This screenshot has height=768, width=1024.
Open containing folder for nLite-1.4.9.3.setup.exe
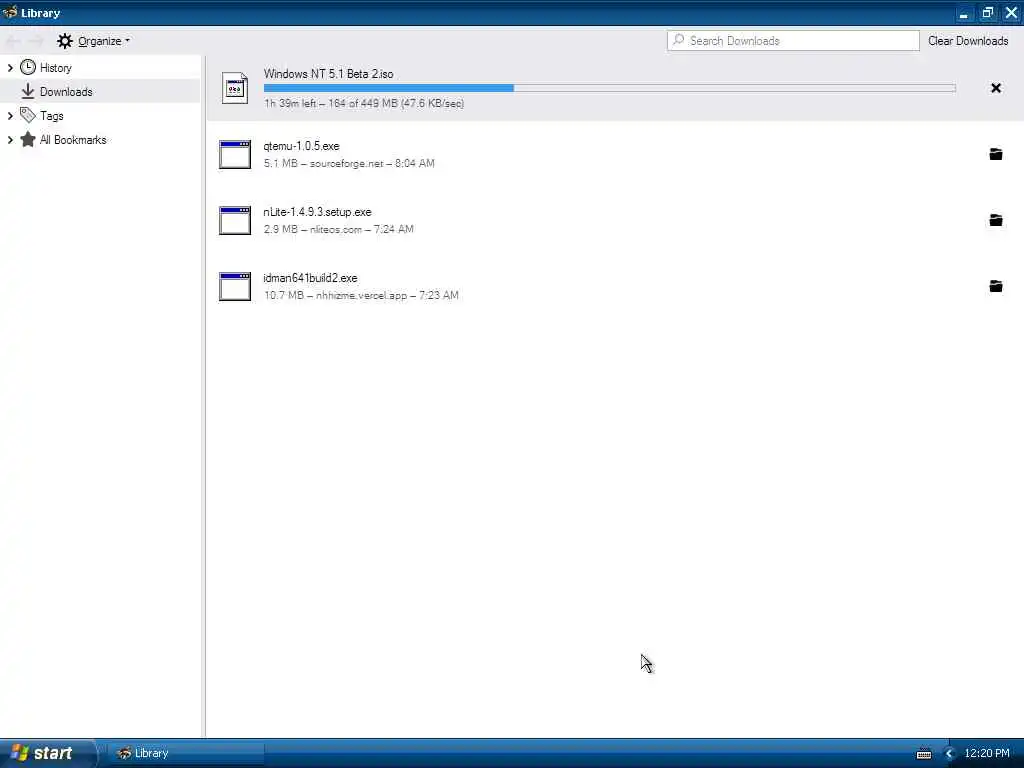click(995, 220)
